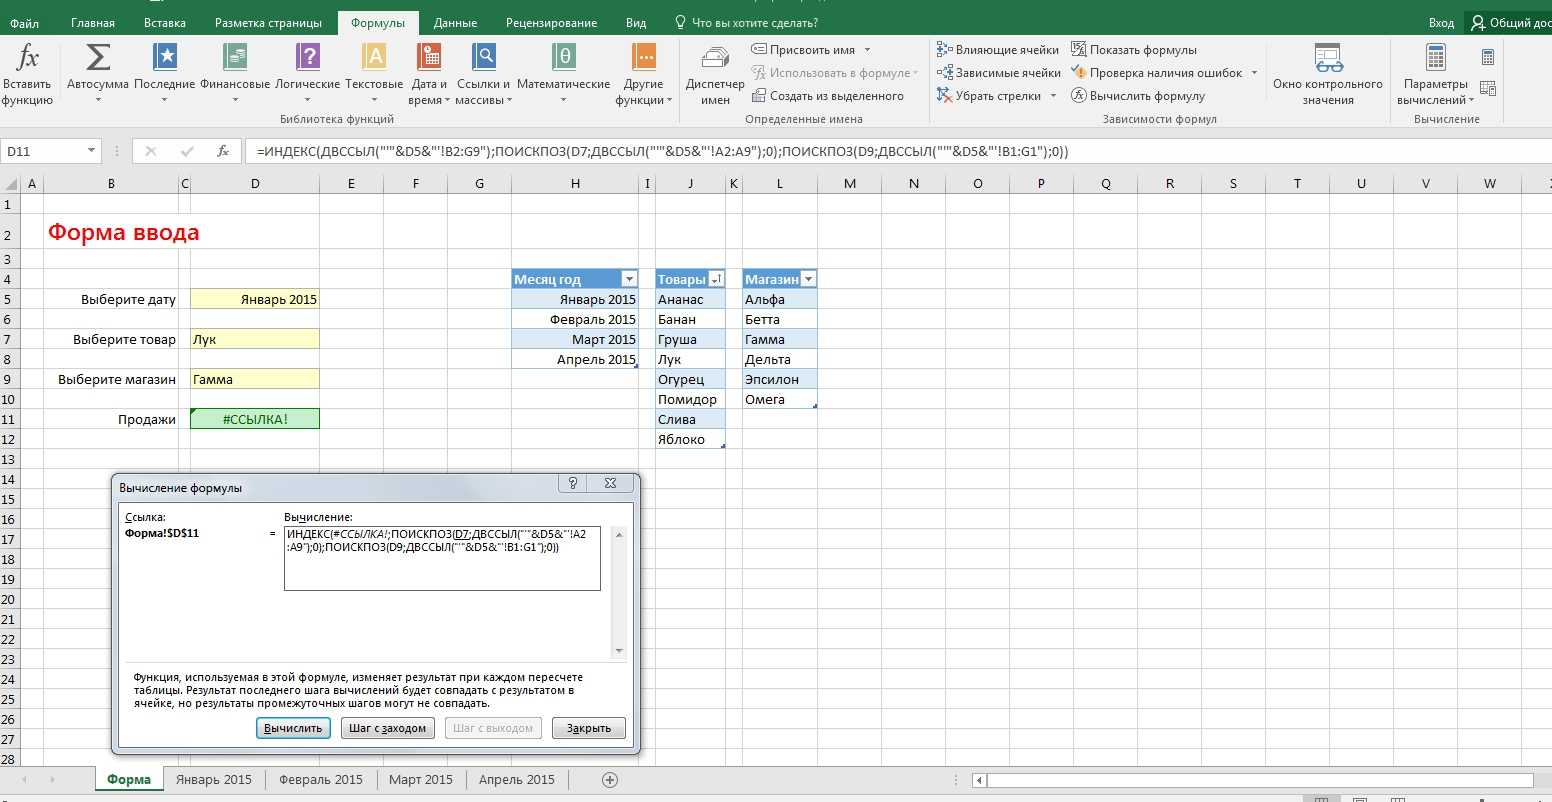Click Проверка наличия ошибок
Image resolution: width=1552 pixels, height=802 pixels.
click(x=1157, y=73)
